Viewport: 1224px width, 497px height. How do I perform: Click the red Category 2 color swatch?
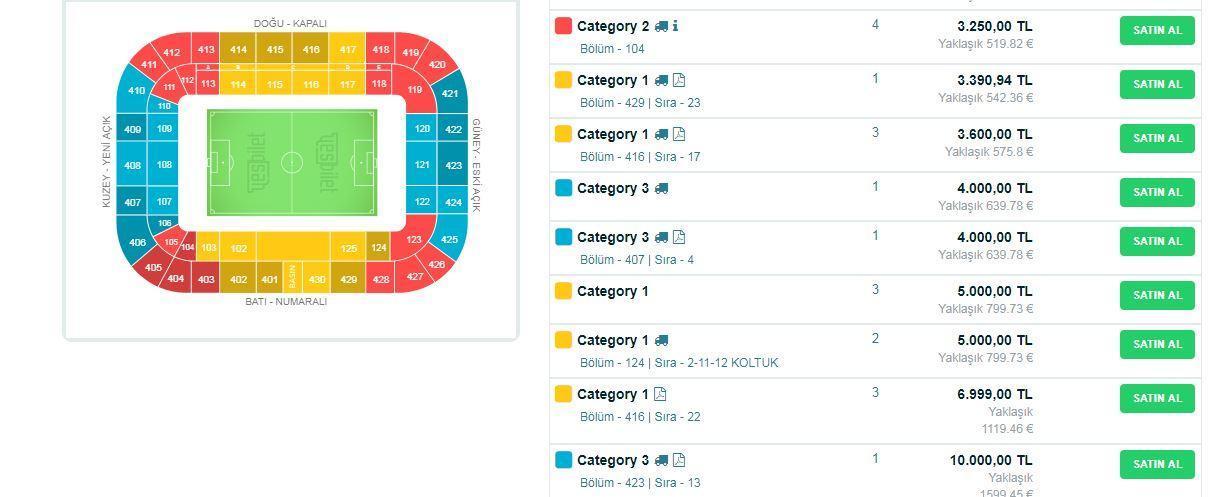pyautogui.click(x=563, y=26)
